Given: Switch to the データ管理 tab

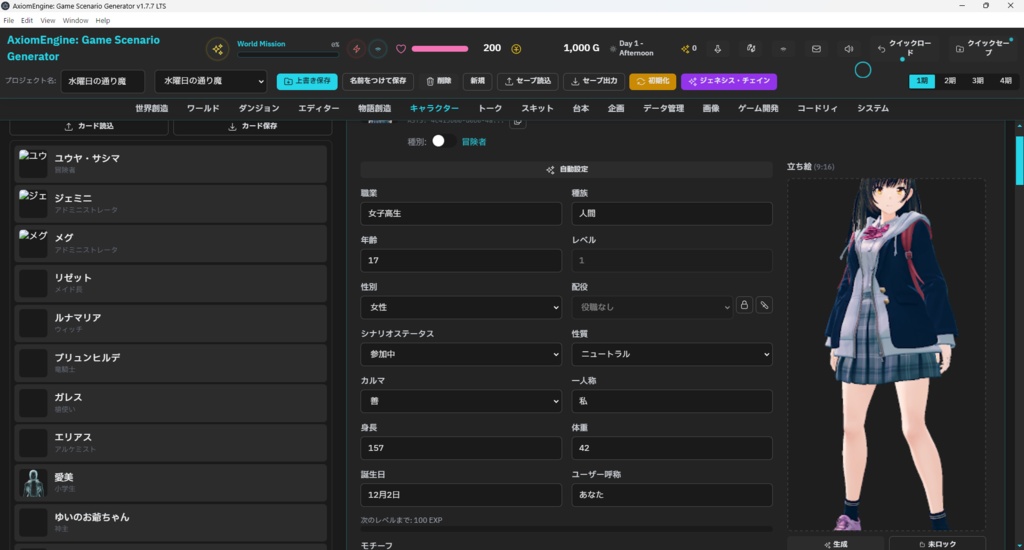Looking at the screenshot, I should 664,108.
